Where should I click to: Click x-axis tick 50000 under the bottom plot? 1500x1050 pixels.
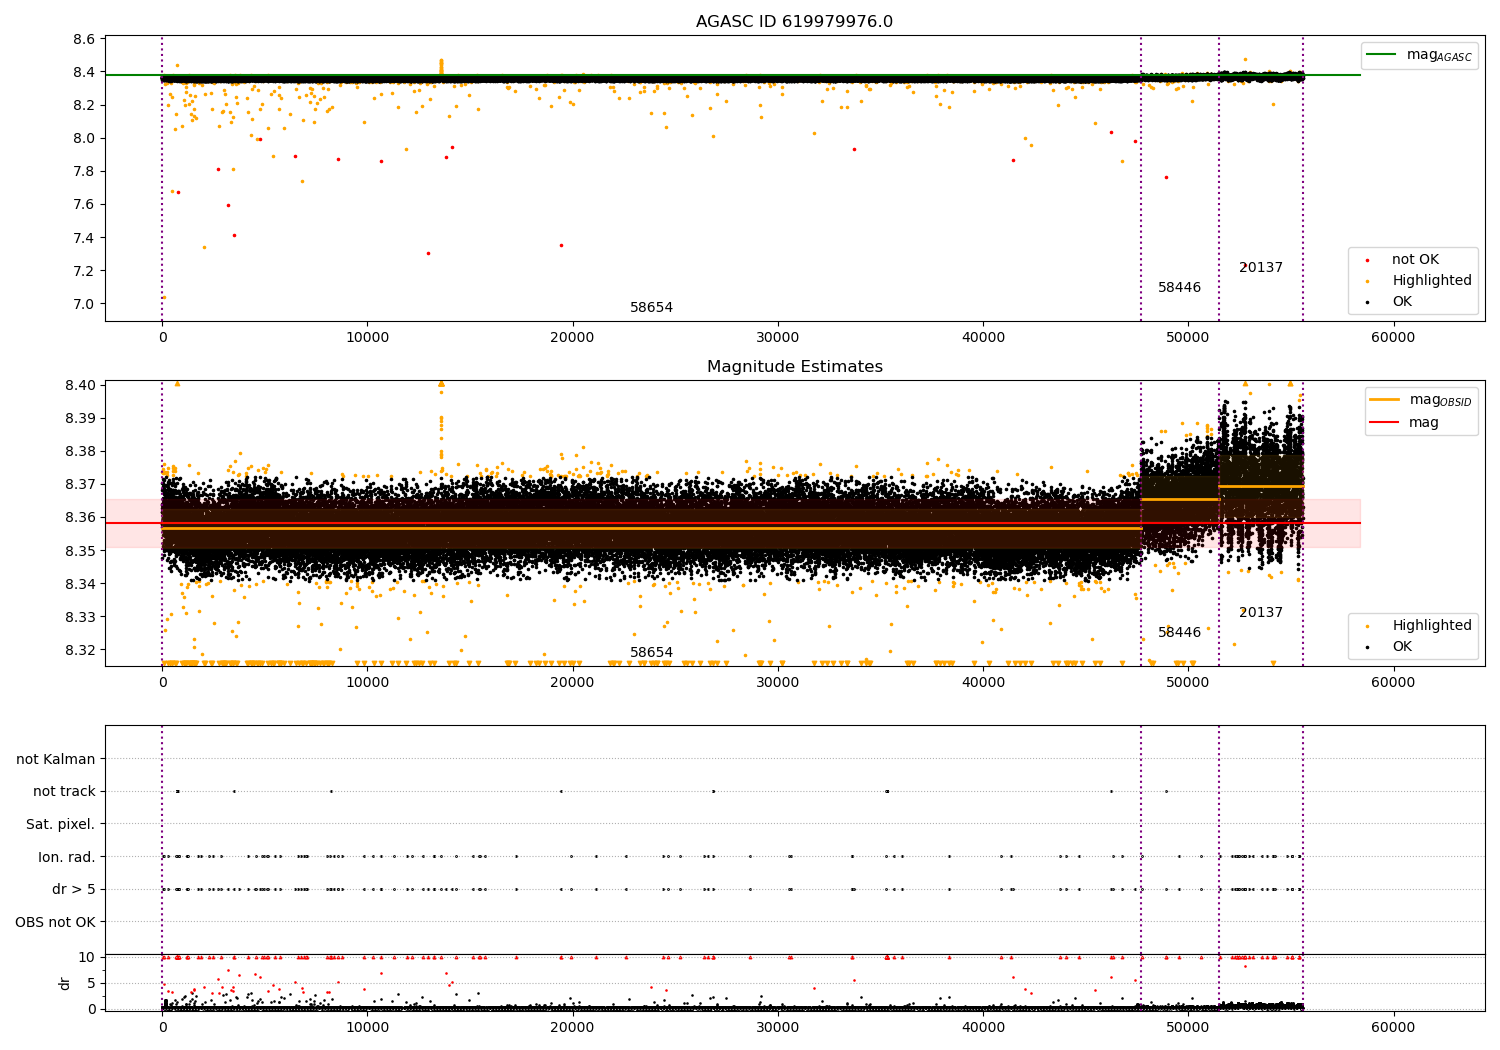click(x=1188, y=1028)
